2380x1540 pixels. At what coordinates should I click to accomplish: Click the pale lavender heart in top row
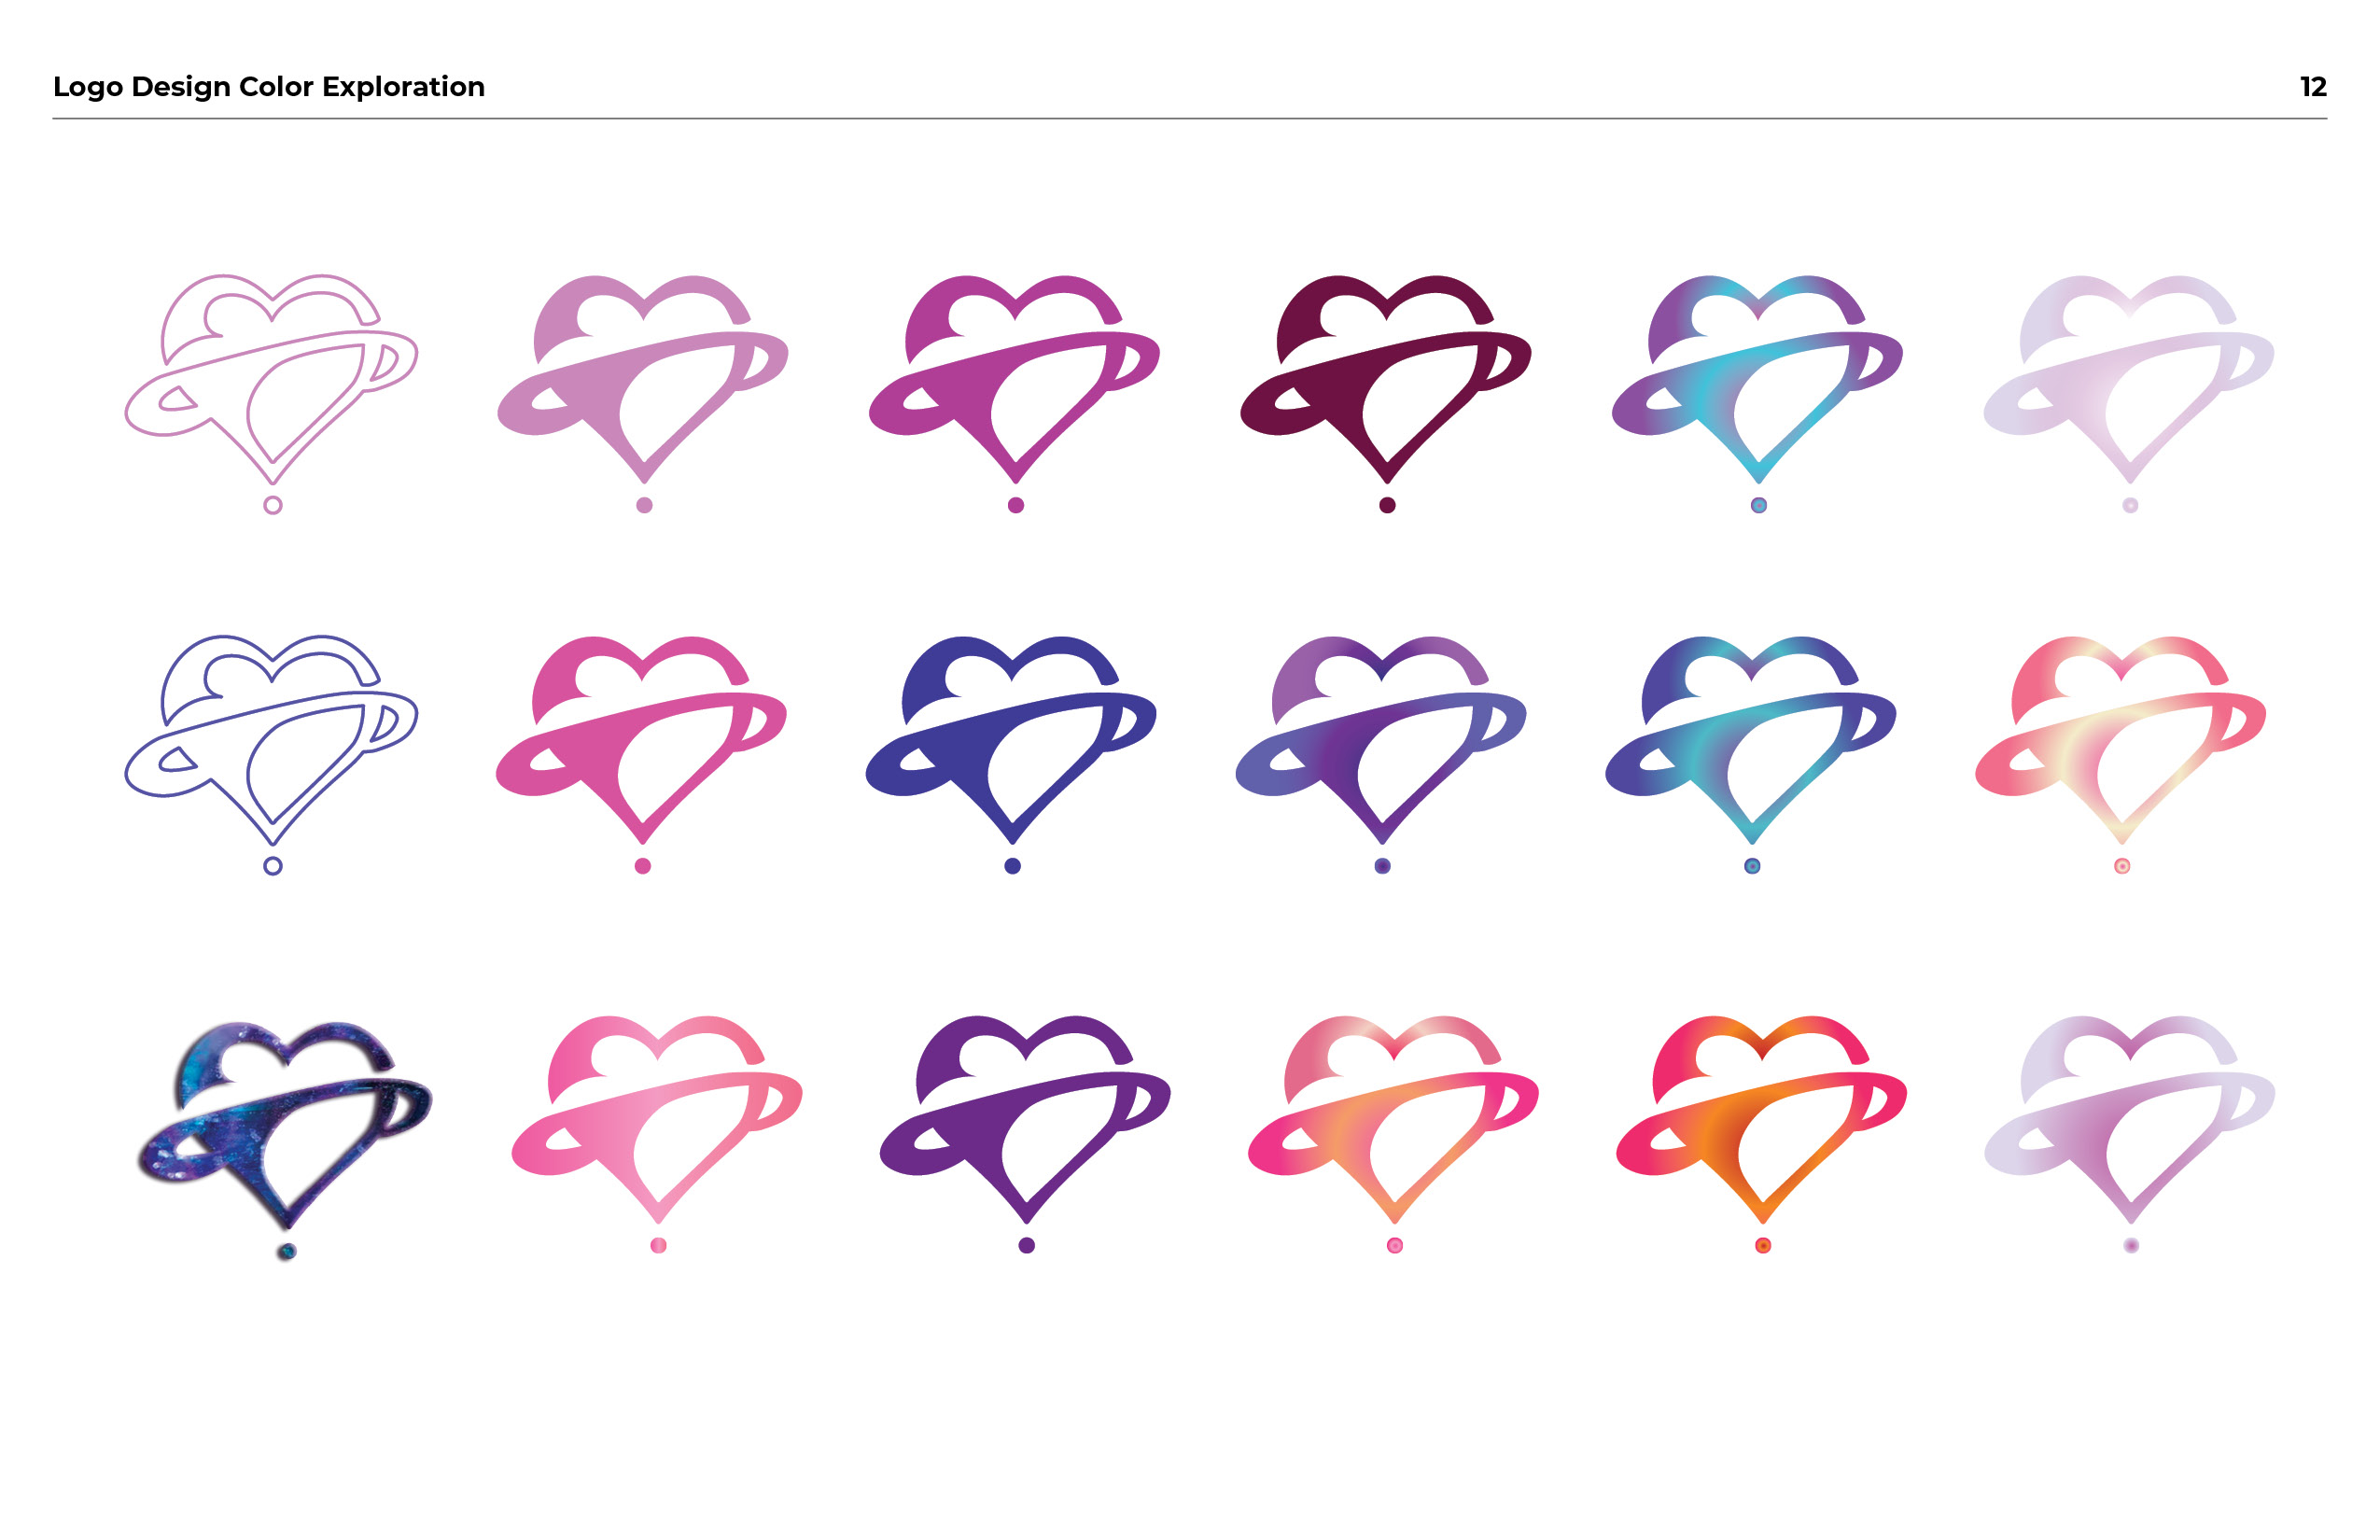point(2129,379)
